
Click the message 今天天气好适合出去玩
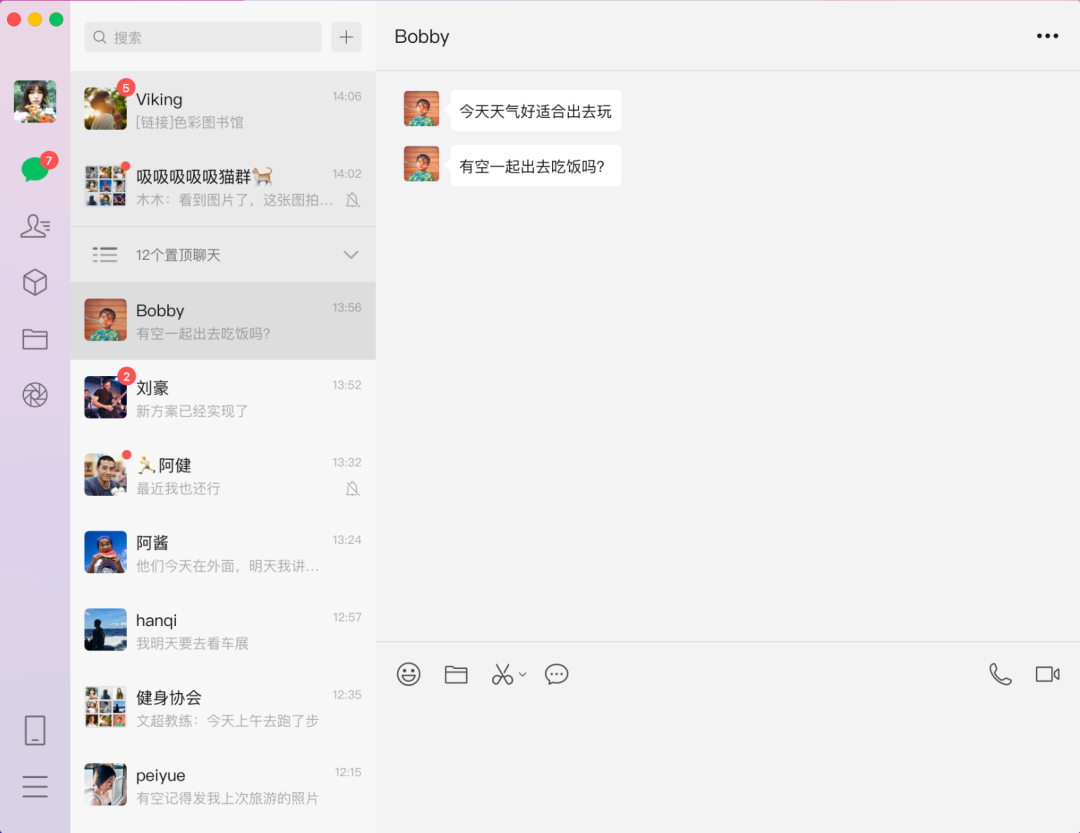click(x=536, y=110)
